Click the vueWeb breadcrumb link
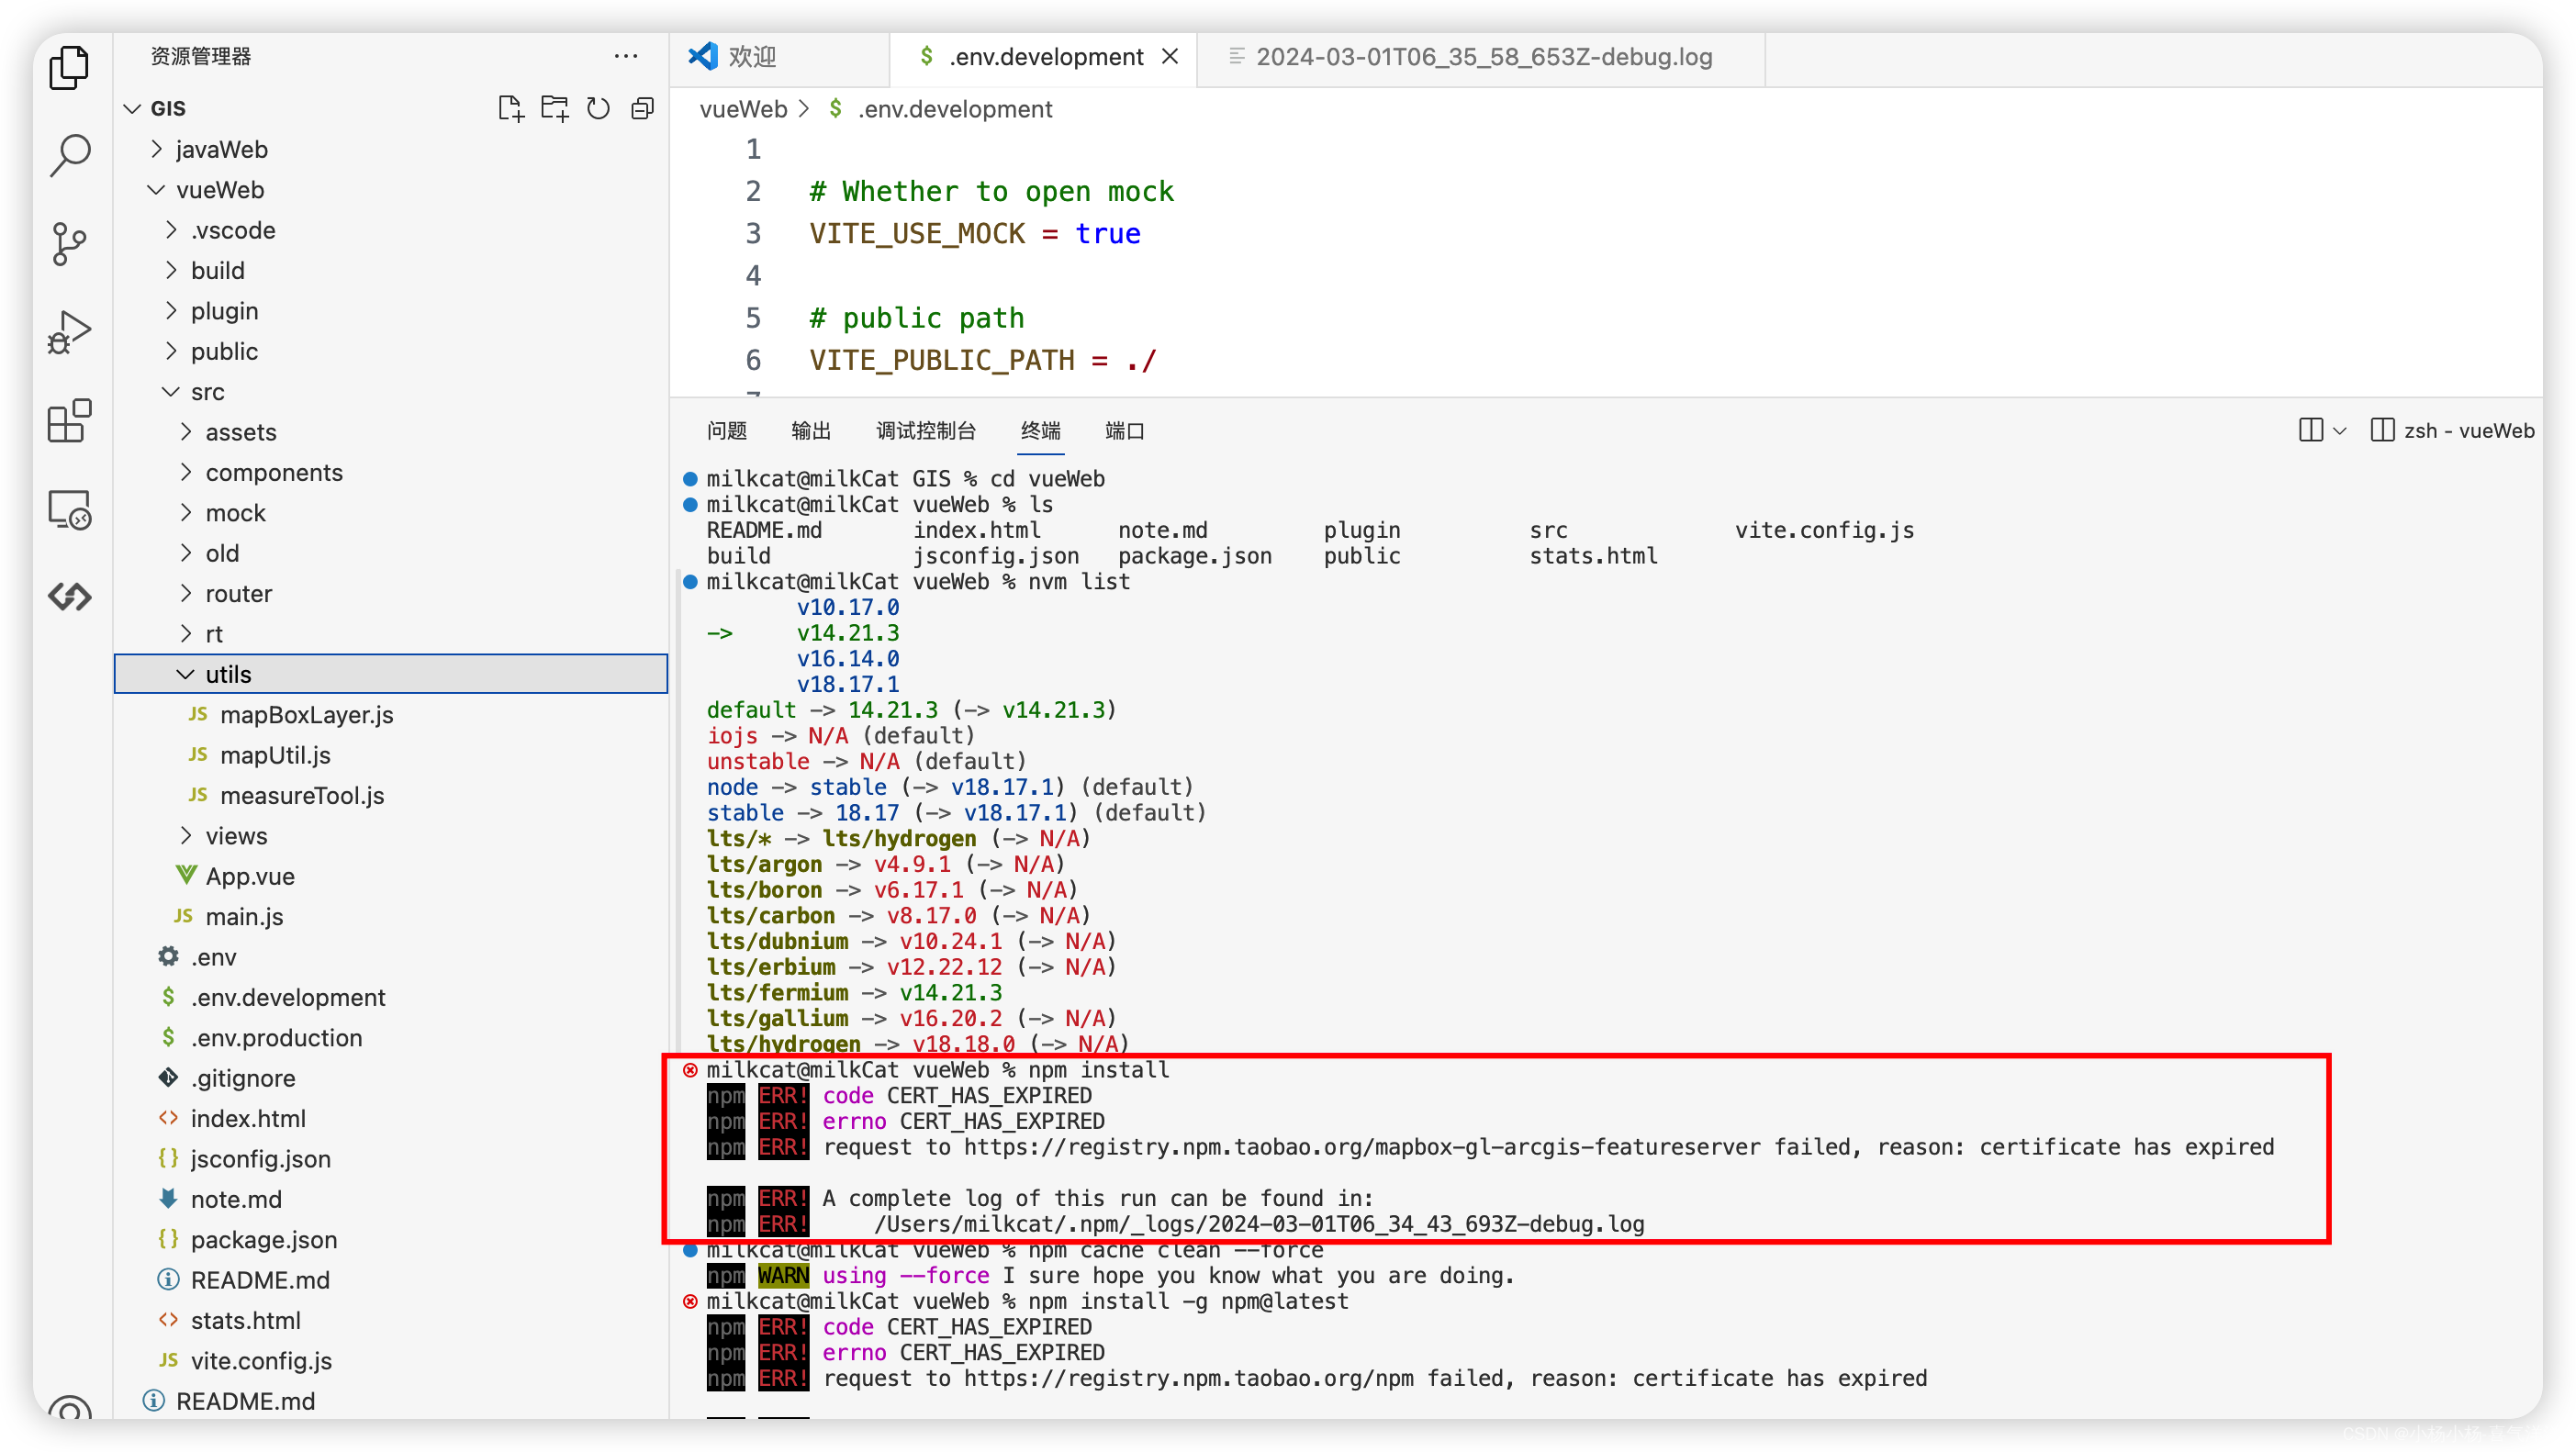Screen dimensions: 2576x1452 point(742,109)
